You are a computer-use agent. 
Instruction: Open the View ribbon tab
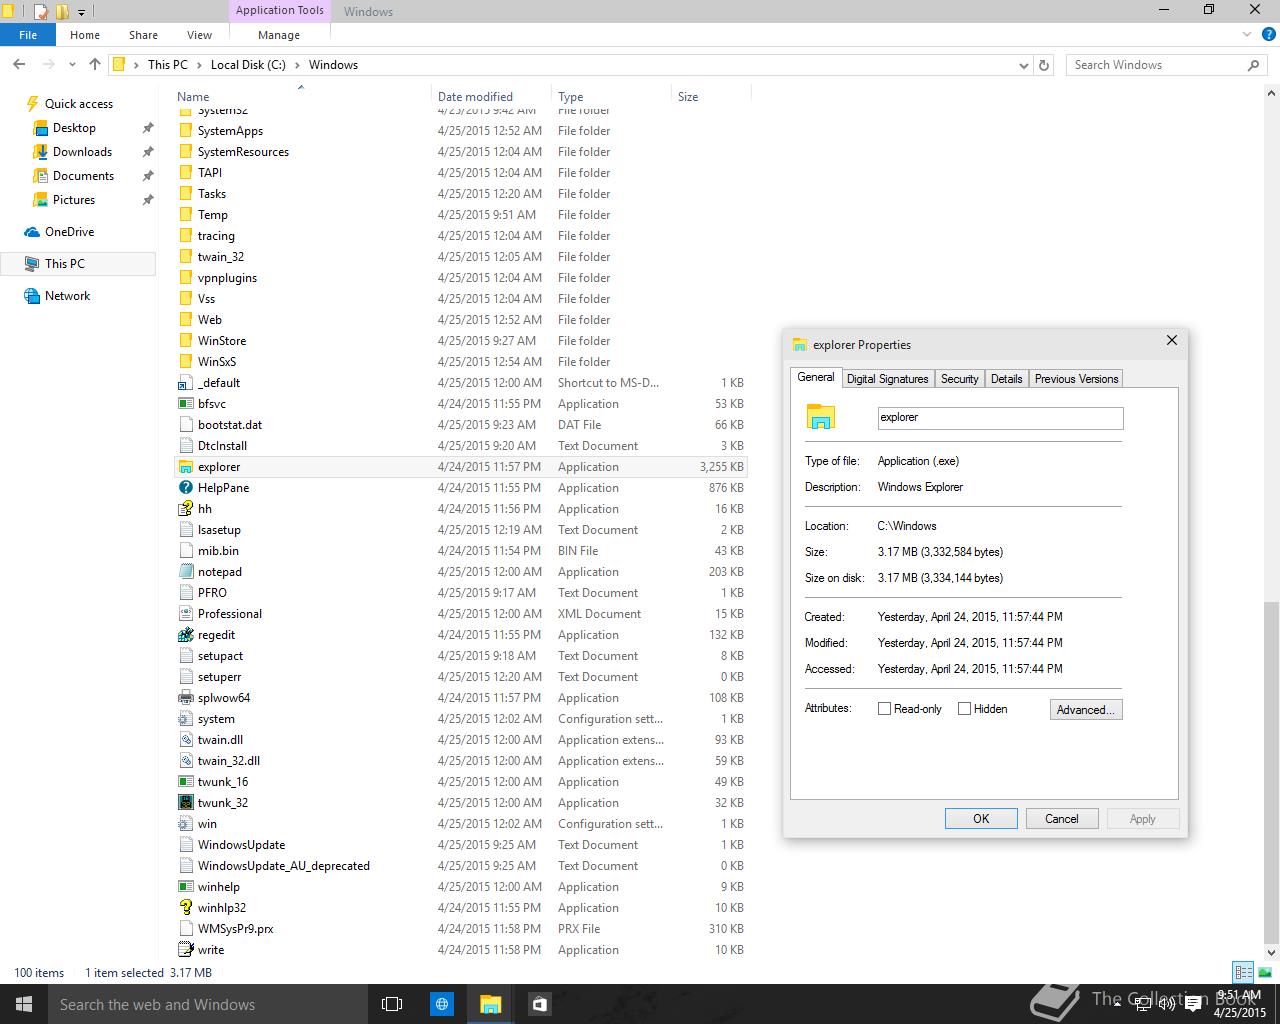coord(199,35)
